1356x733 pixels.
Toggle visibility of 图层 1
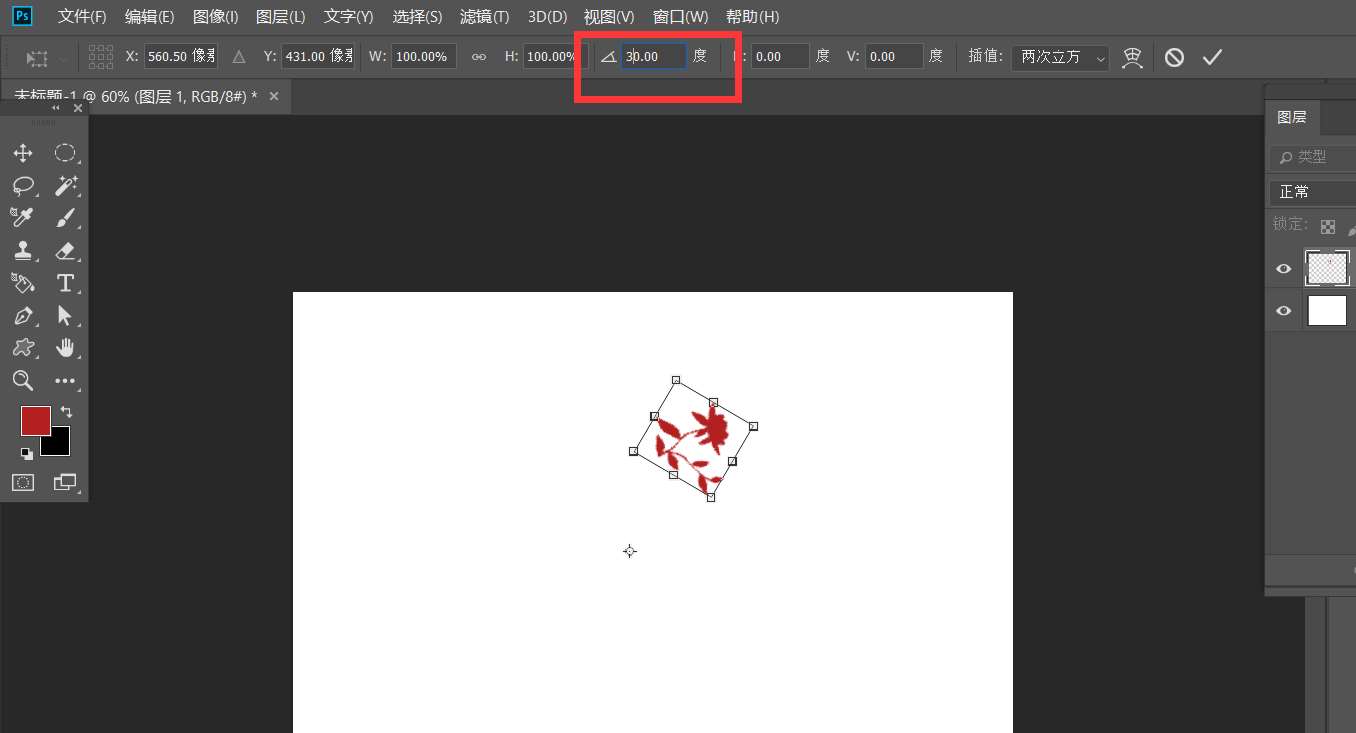(1283, 268)
